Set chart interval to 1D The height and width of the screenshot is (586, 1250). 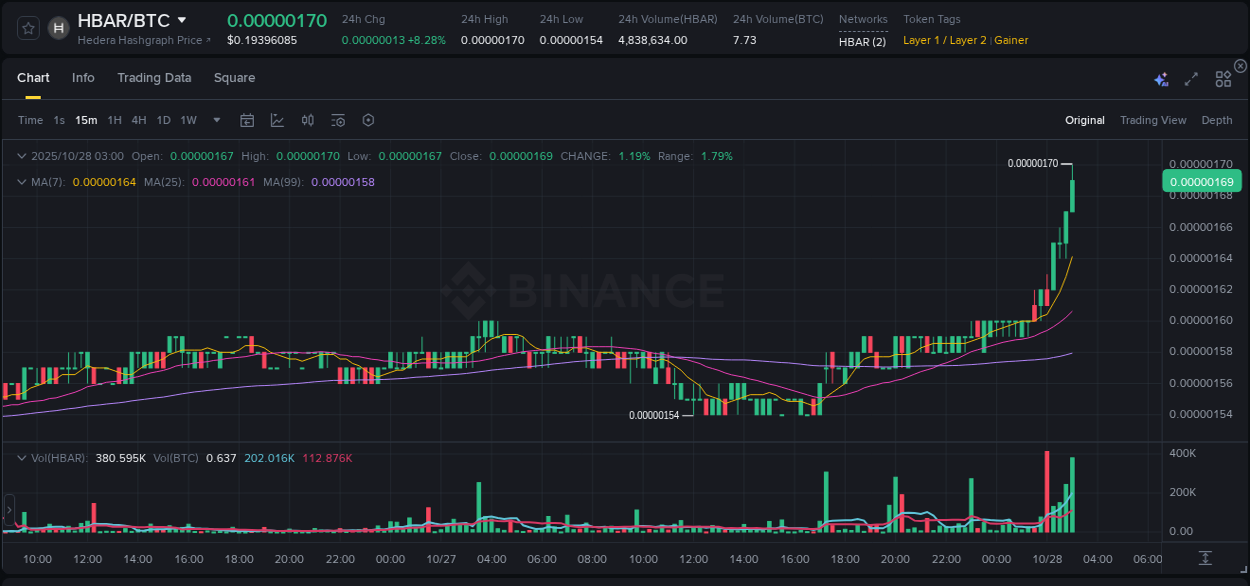pos(163,120)
